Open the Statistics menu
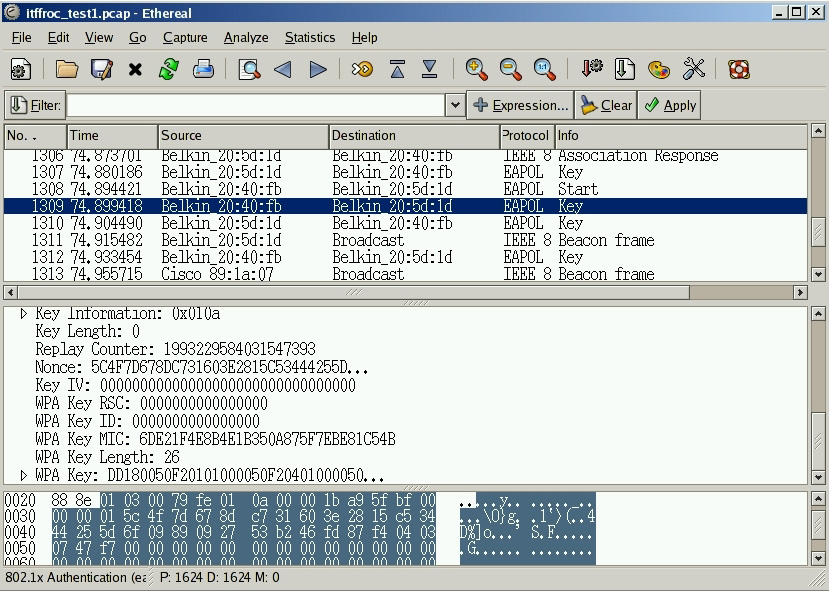This screenshot has width=829, height=591. (x=310, y=37)
